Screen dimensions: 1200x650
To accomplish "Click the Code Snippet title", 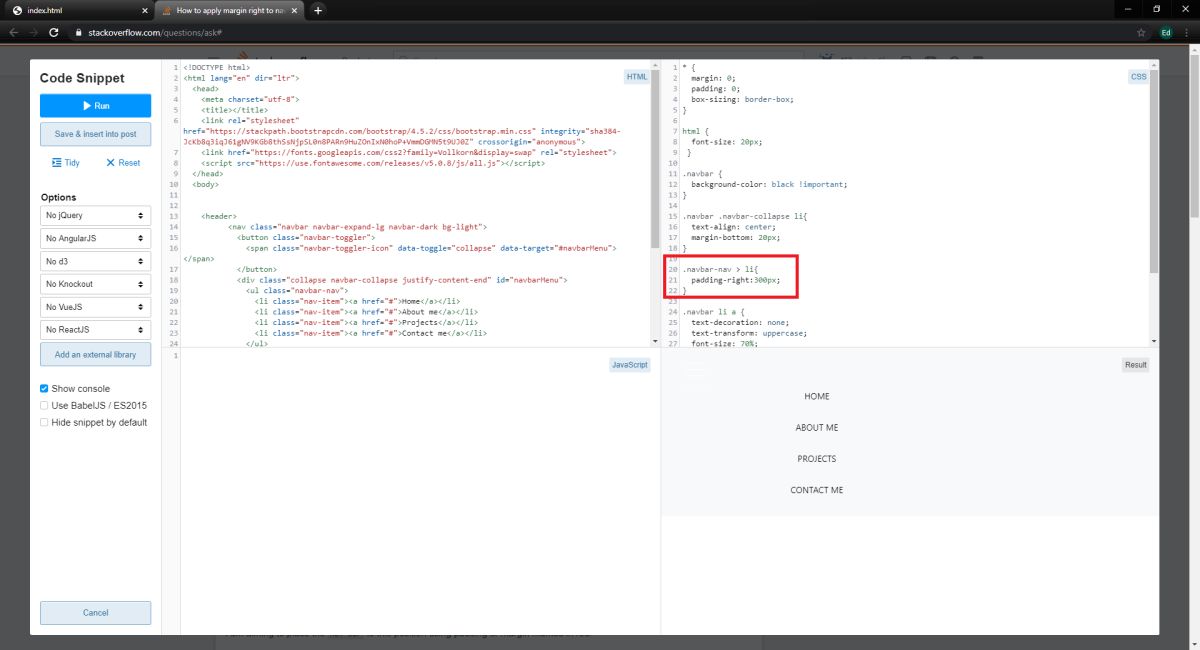I will [82, 78].
